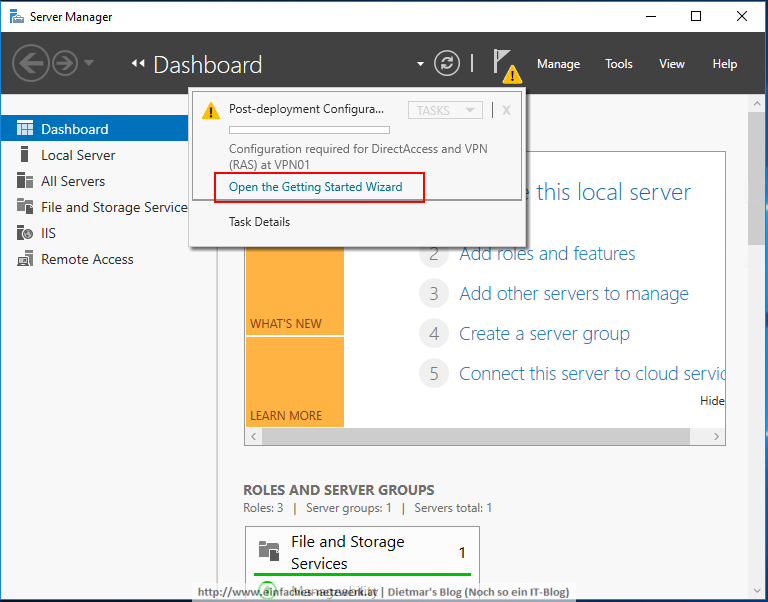Open the navigation history dropdown arrow
This screenshot has height=602, width=768.
[89, 63]
